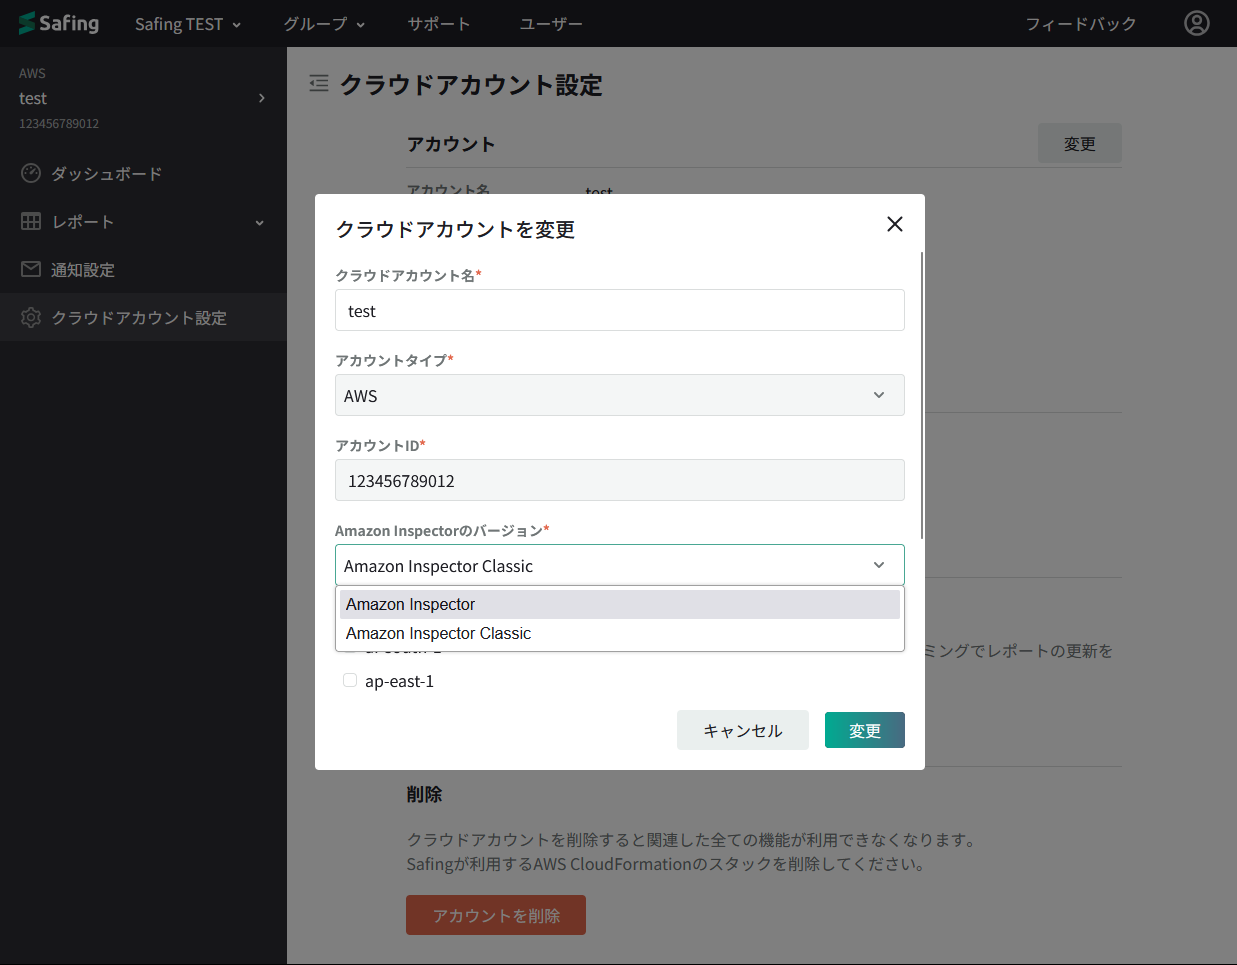Click the Safing logo in header
Image resolution: width=1237 pixels, height=965 pixels.
59,23
